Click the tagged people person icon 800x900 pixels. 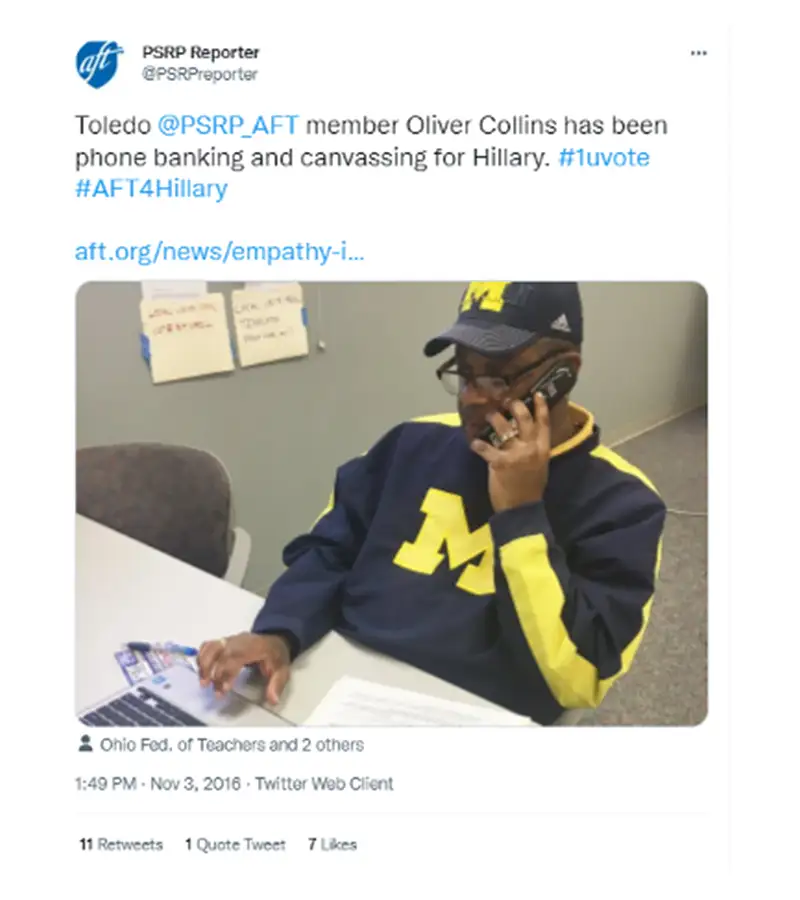click(85, 744)
